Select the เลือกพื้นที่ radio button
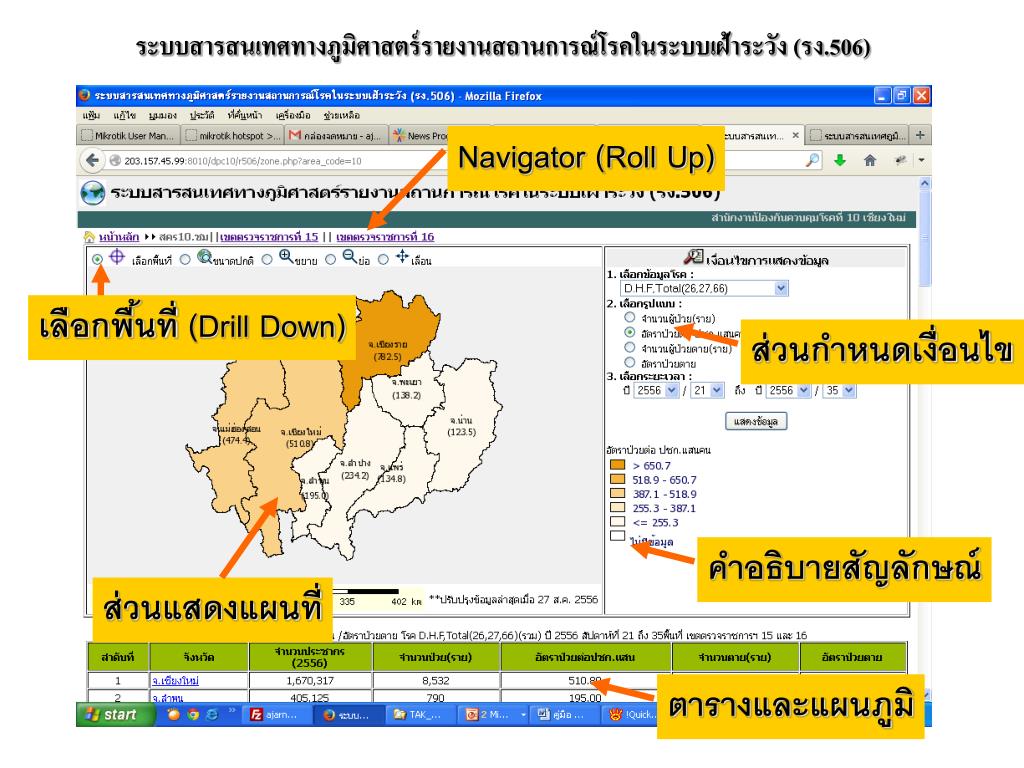Viewport: 1024px width, 768px height. [97, 259]
